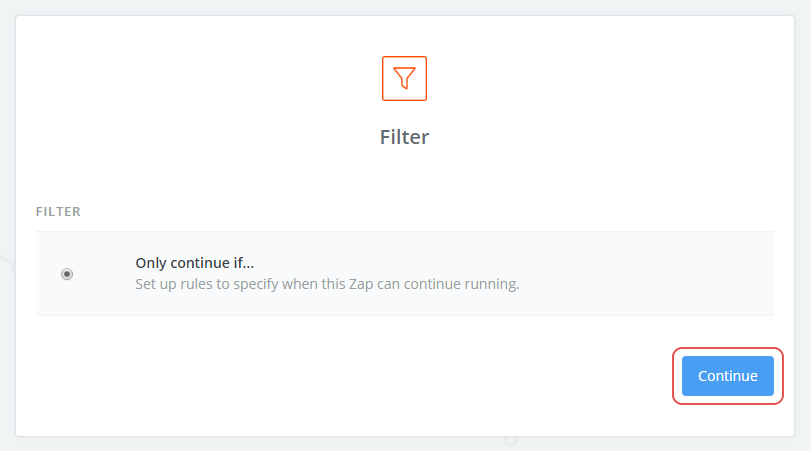This screenshot has width=811, height=451.
Task: Click the 'Only continue if...' option title
Action: coord(195,263)
